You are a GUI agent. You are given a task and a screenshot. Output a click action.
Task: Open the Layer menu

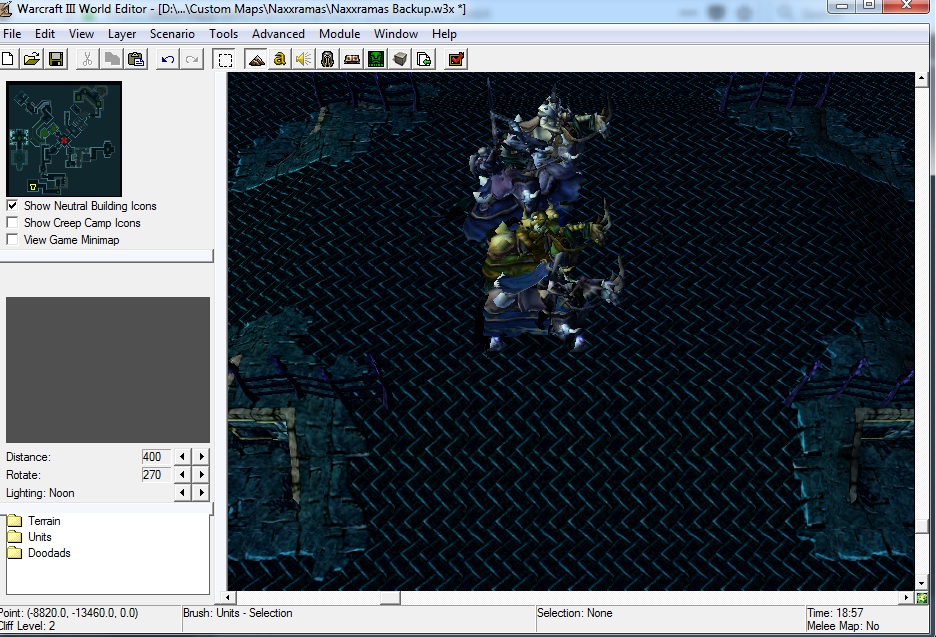tap(122, 34)
